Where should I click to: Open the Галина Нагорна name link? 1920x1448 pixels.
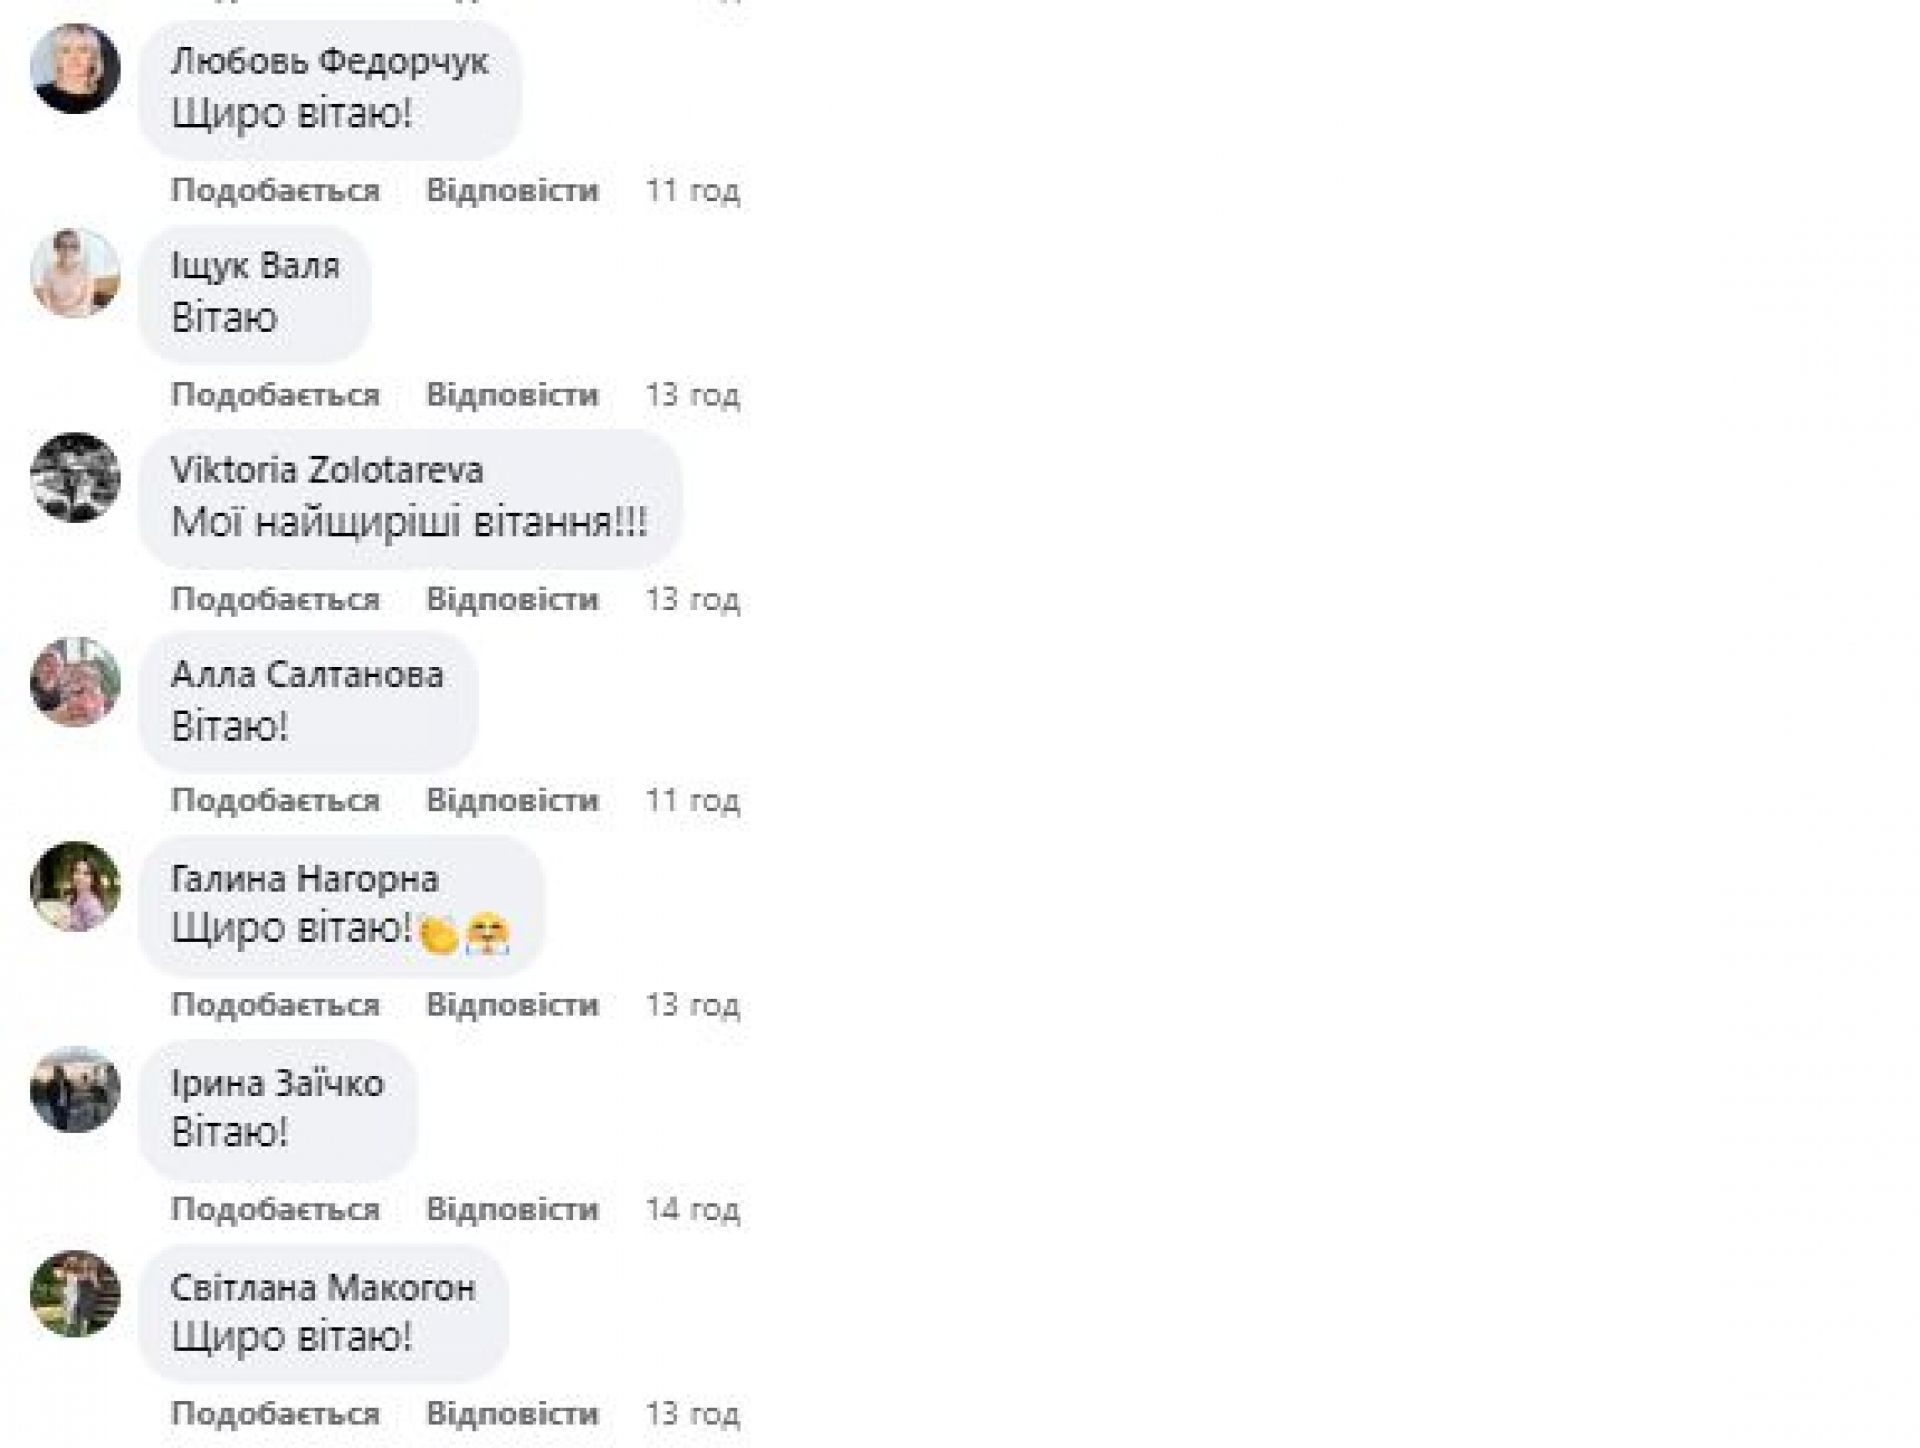(305, 879)
